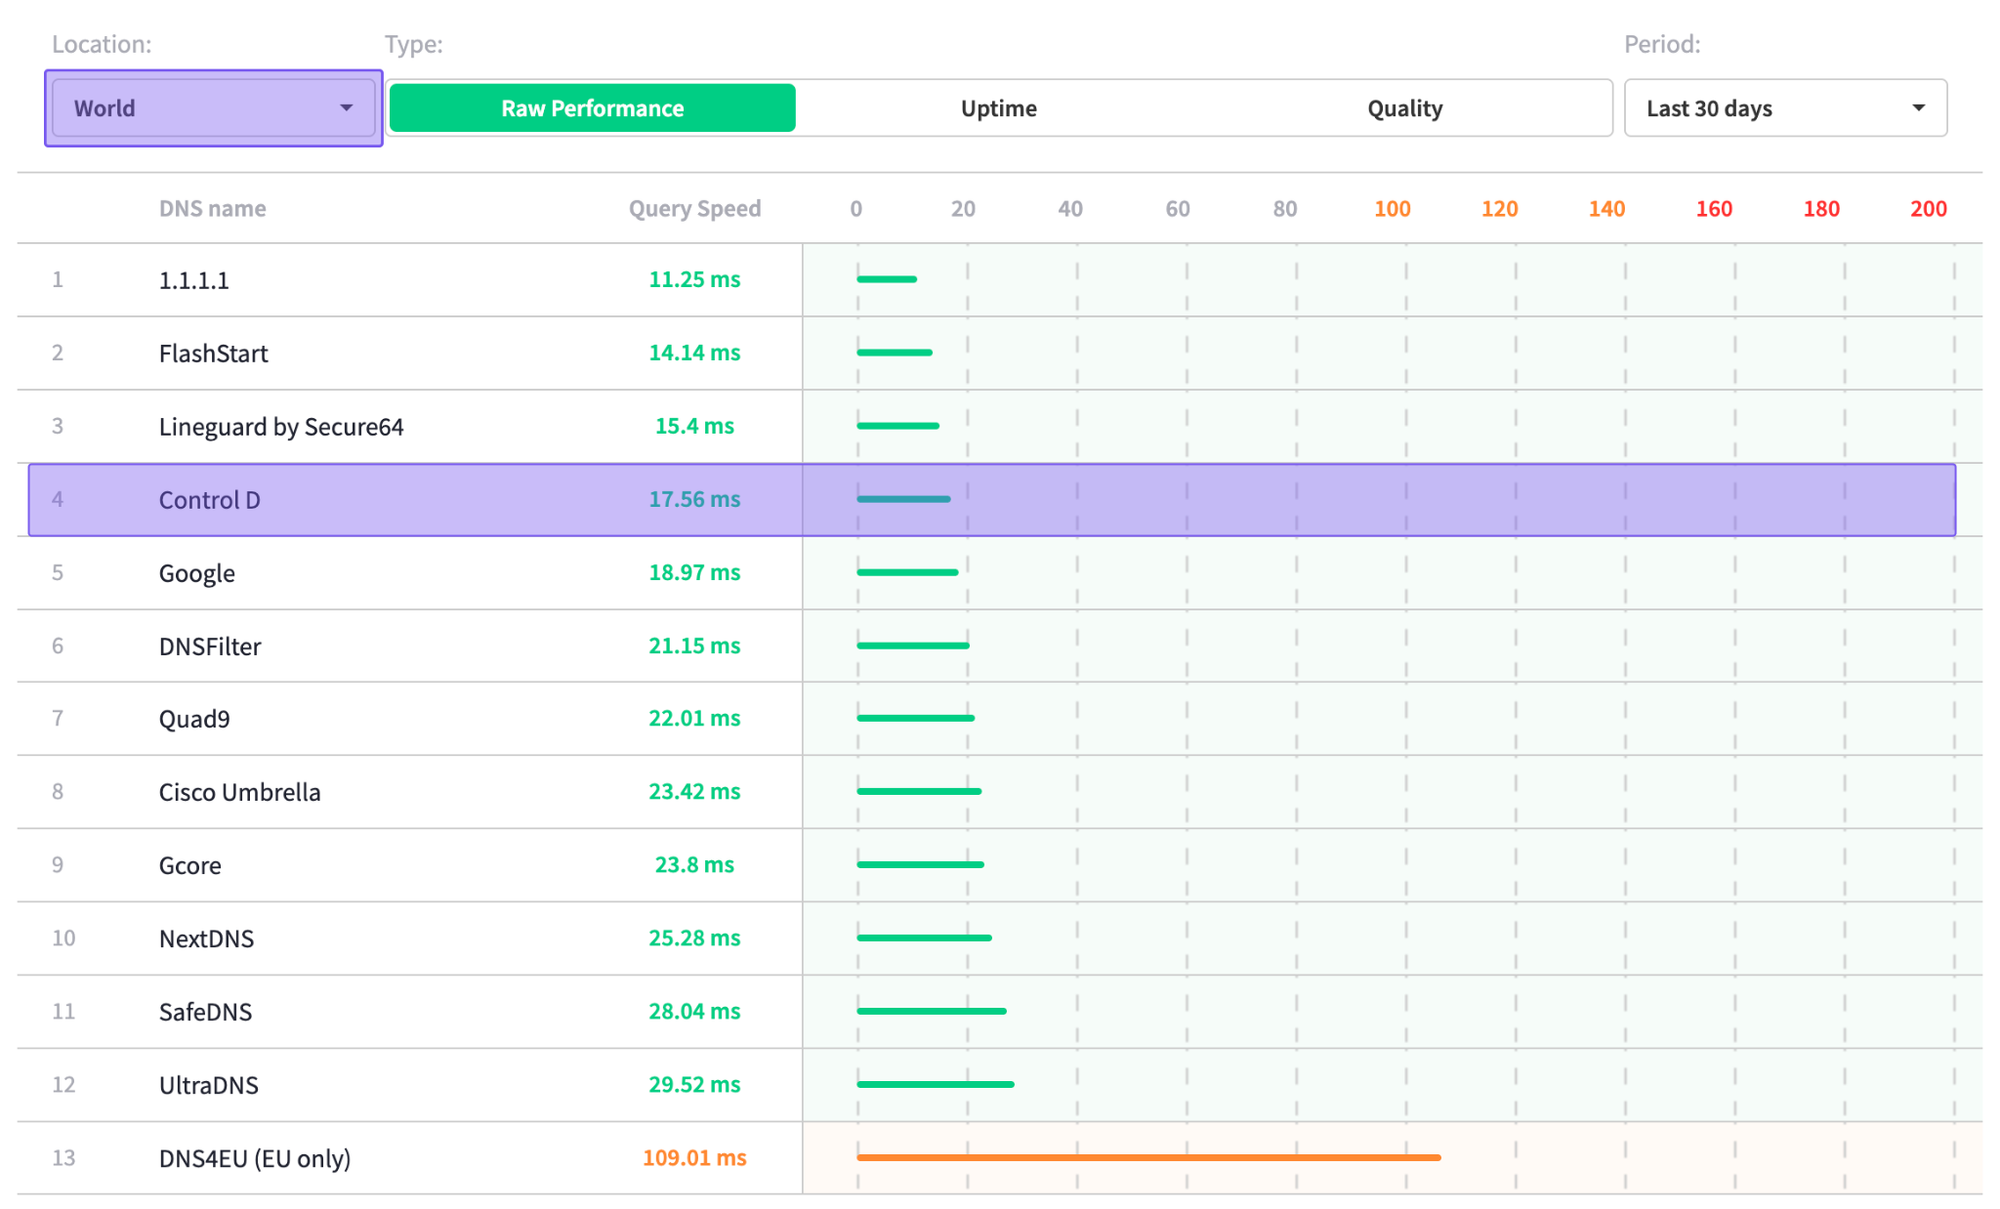Switch to the Uptime tab

[998, 108]
